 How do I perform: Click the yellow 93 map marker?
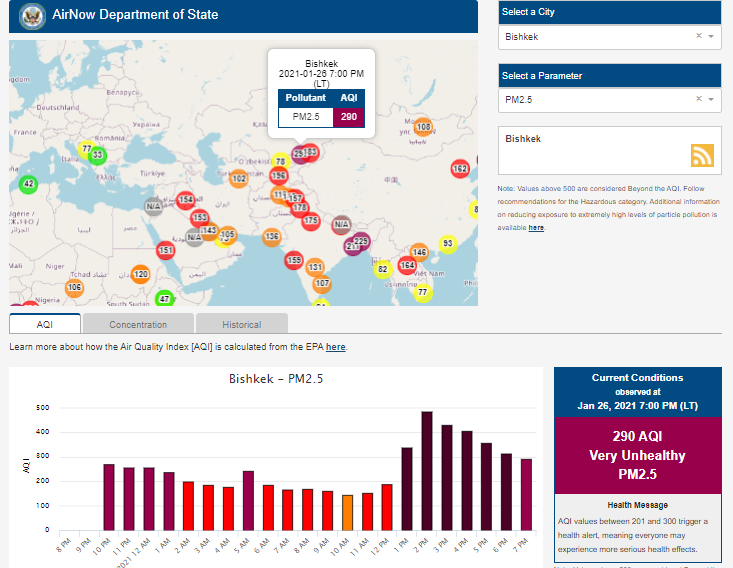point(448,244)
